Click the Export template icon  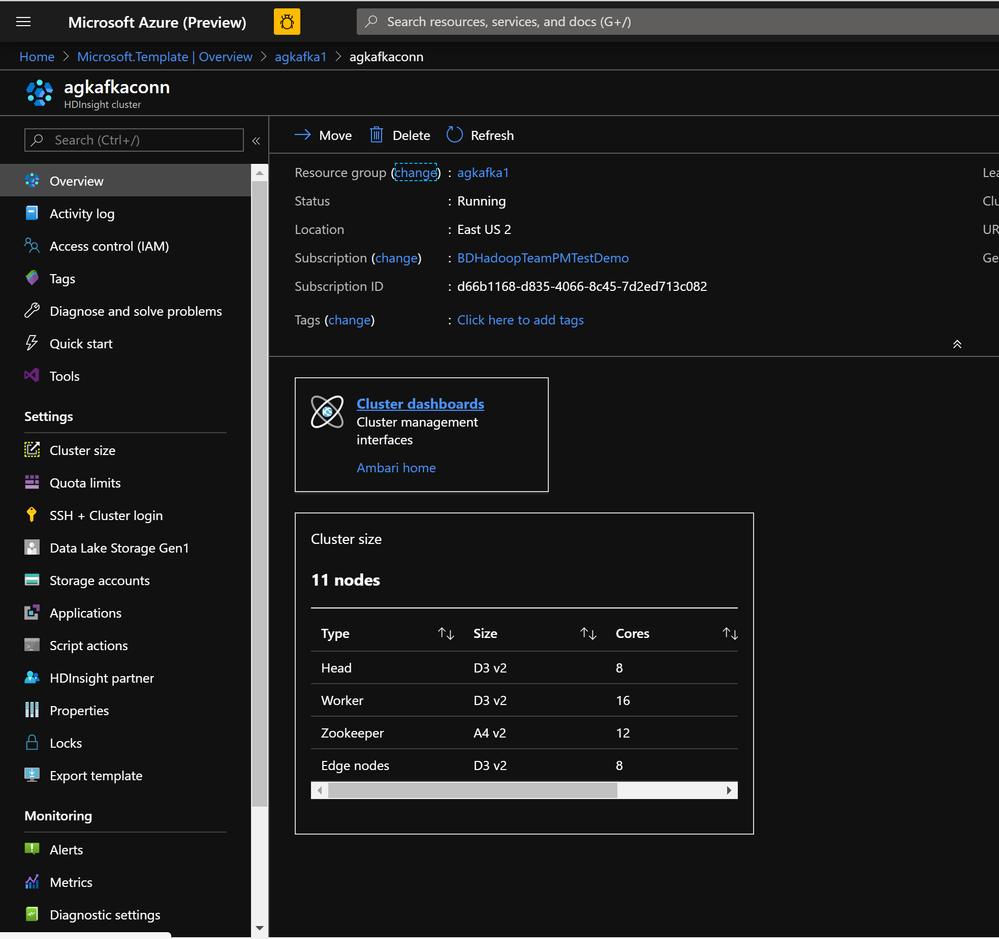point(32,775)
